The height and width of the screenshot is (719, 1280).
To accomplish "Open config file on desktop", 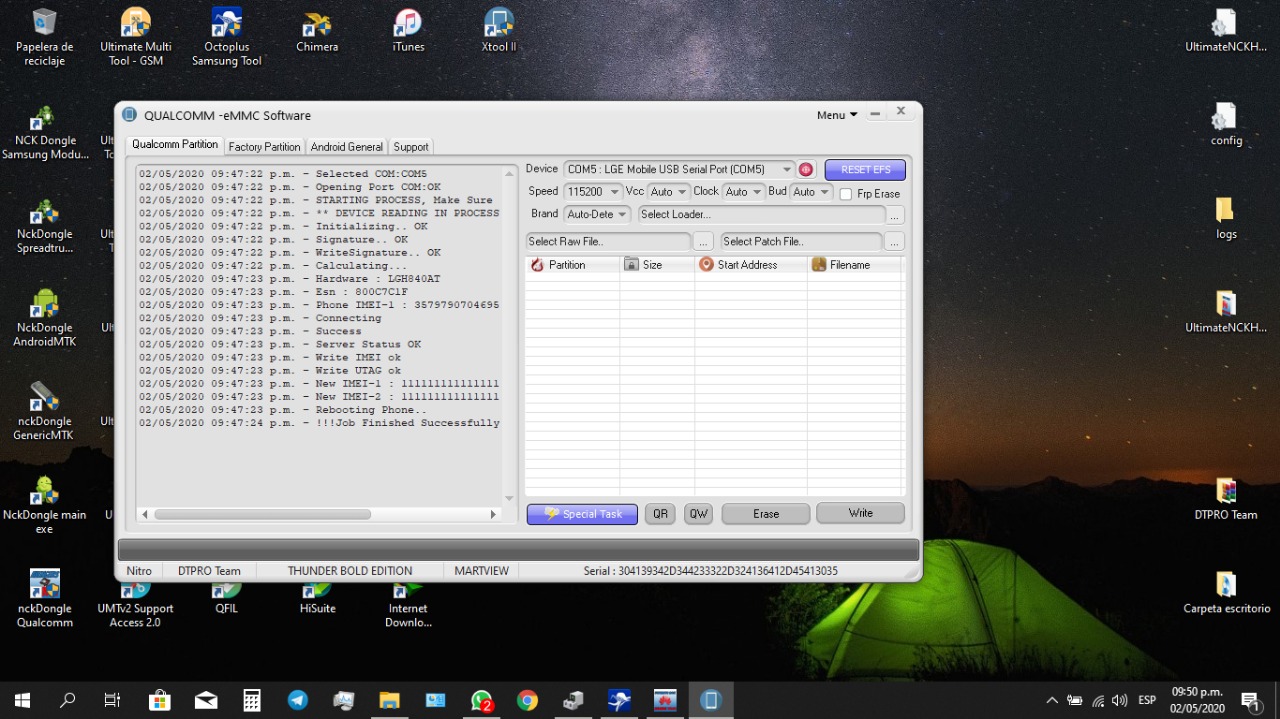I will [1226, 125].
